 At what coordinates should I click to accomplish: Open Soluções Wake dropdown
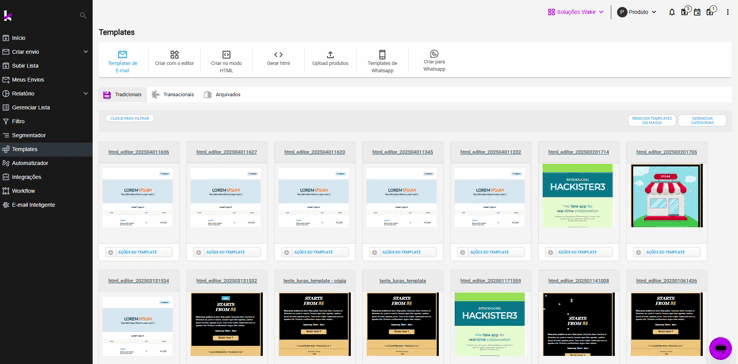pos(576,12)
